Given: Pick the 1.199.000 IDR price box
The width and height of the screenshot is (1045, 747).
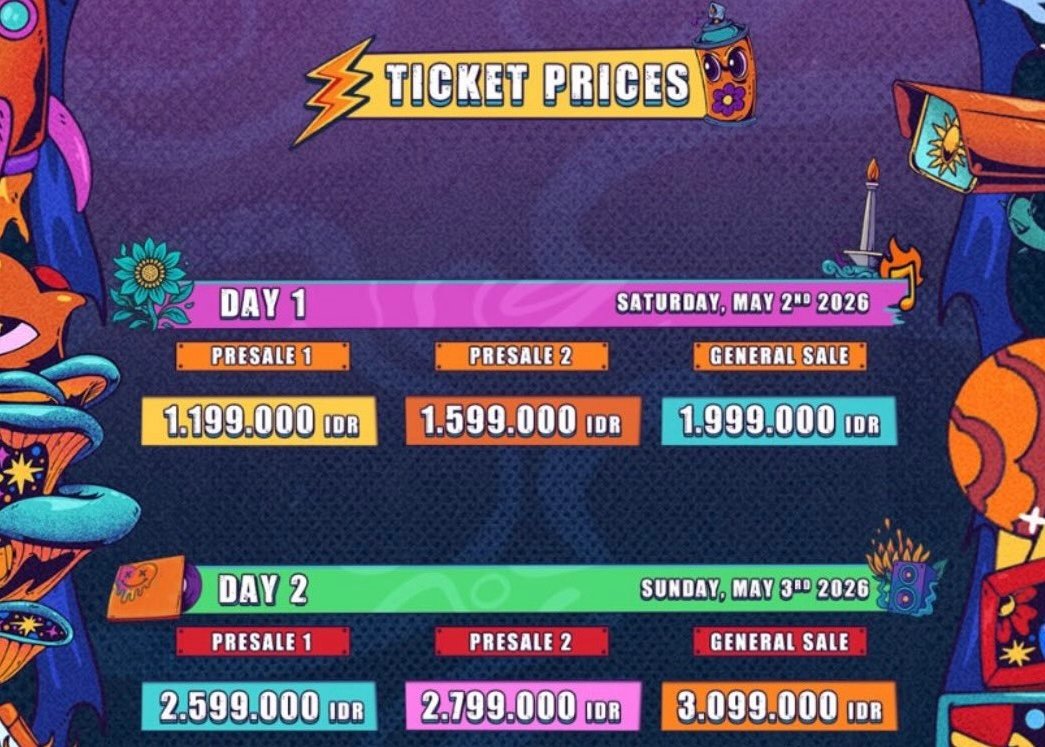Looking at the screenshot, I should [x=259, y=421].
